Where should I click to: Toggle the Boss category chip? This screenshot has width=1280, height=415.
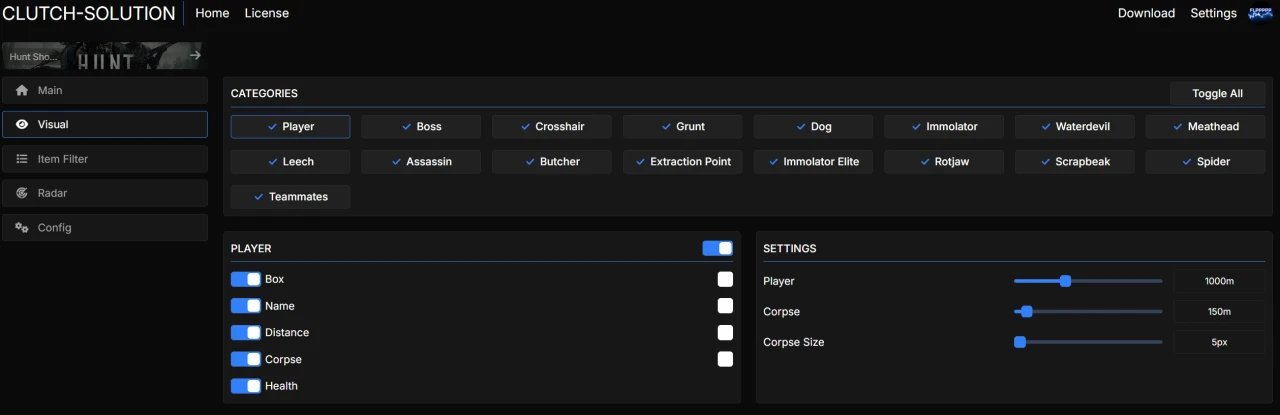[421, 126]
